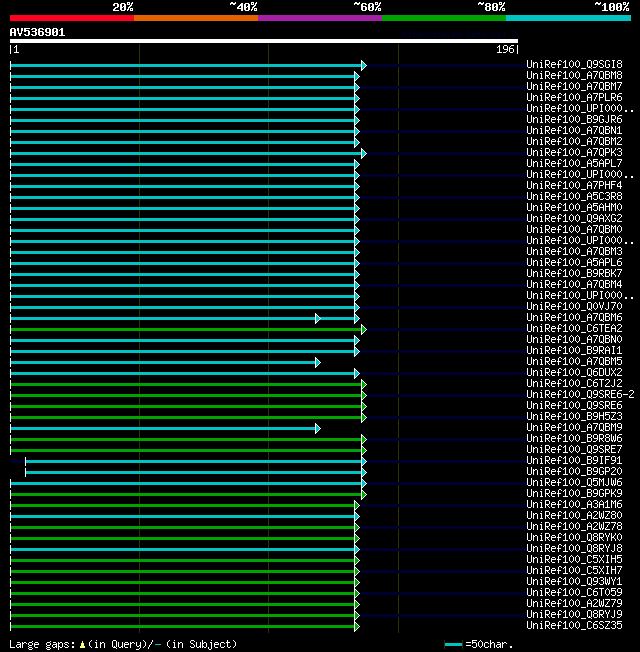This screenshot has width=640, height=652.
Task: Select the UniRef100_A5AHM0 label
Action: pyautogui.click(x=574, y=207)
